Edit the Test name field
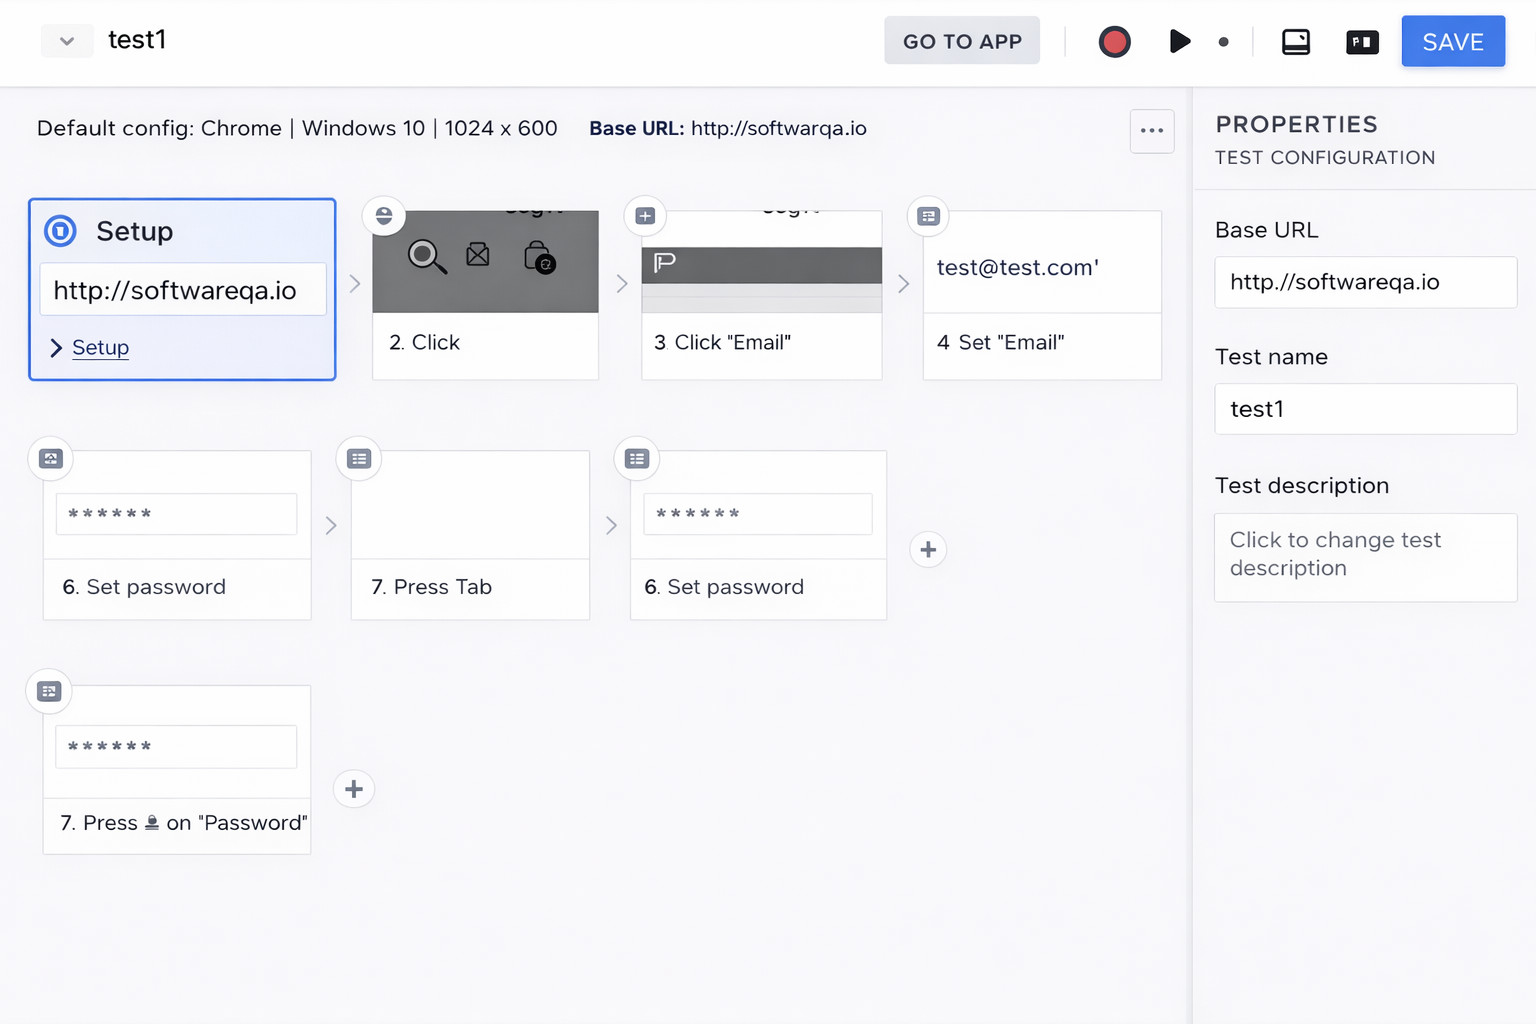This screenshot has height=1024, width=1536. [1364, 409]
